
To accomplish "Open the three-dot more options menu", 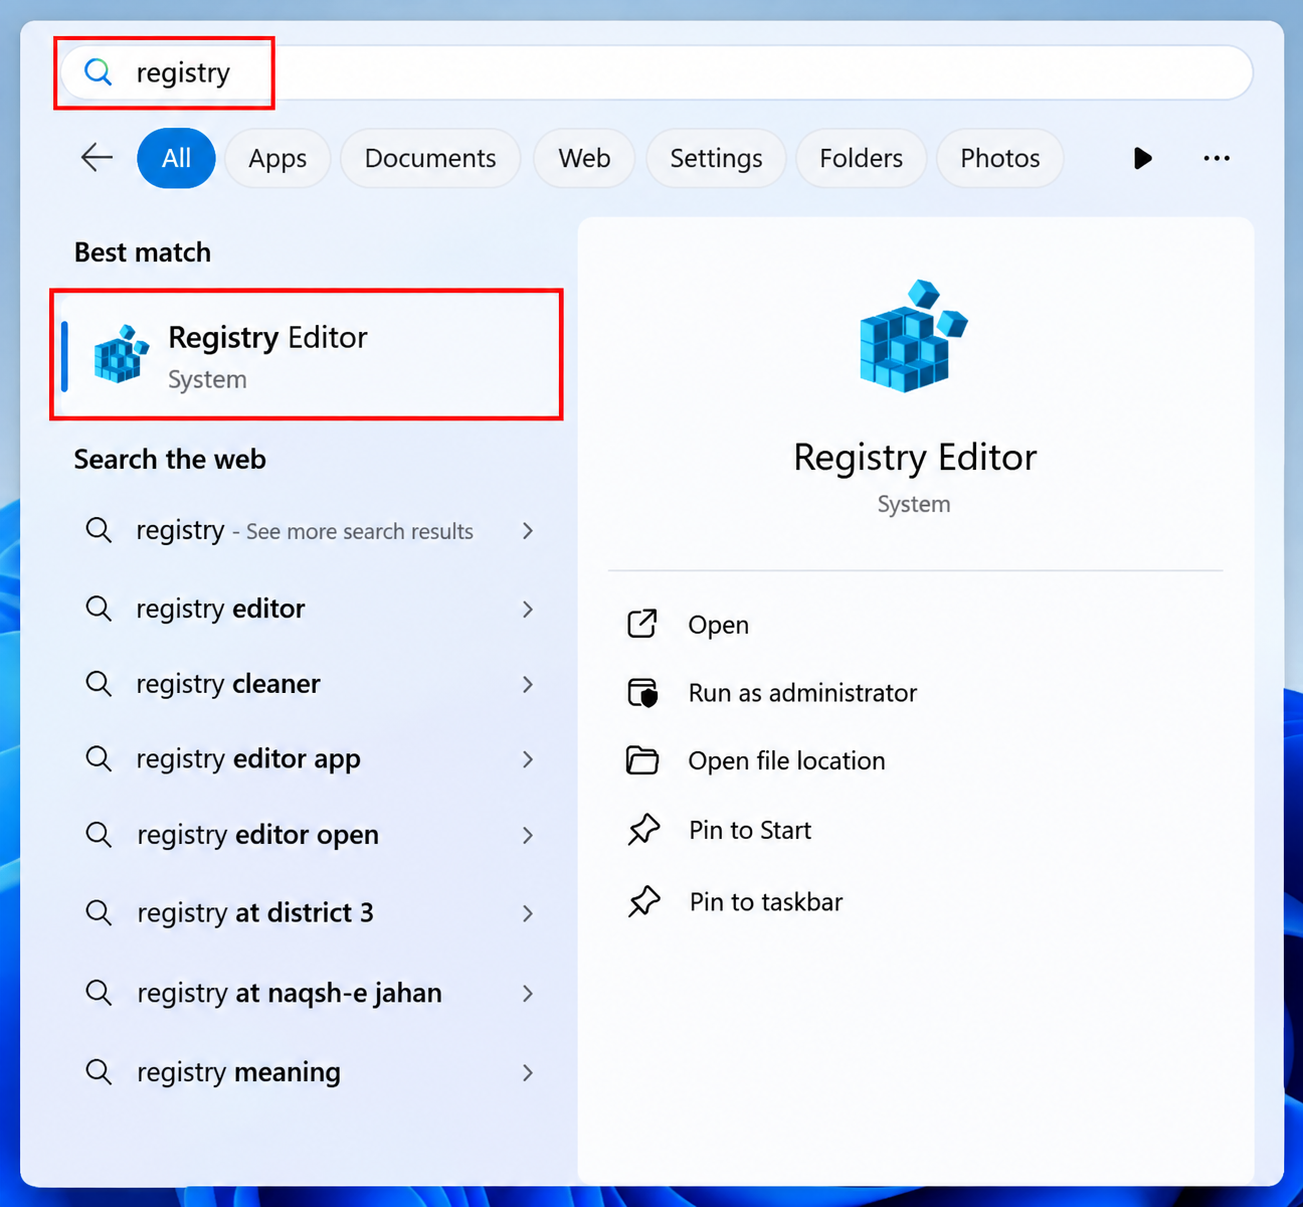I will pyautogui.click(x=1216, y=158).
